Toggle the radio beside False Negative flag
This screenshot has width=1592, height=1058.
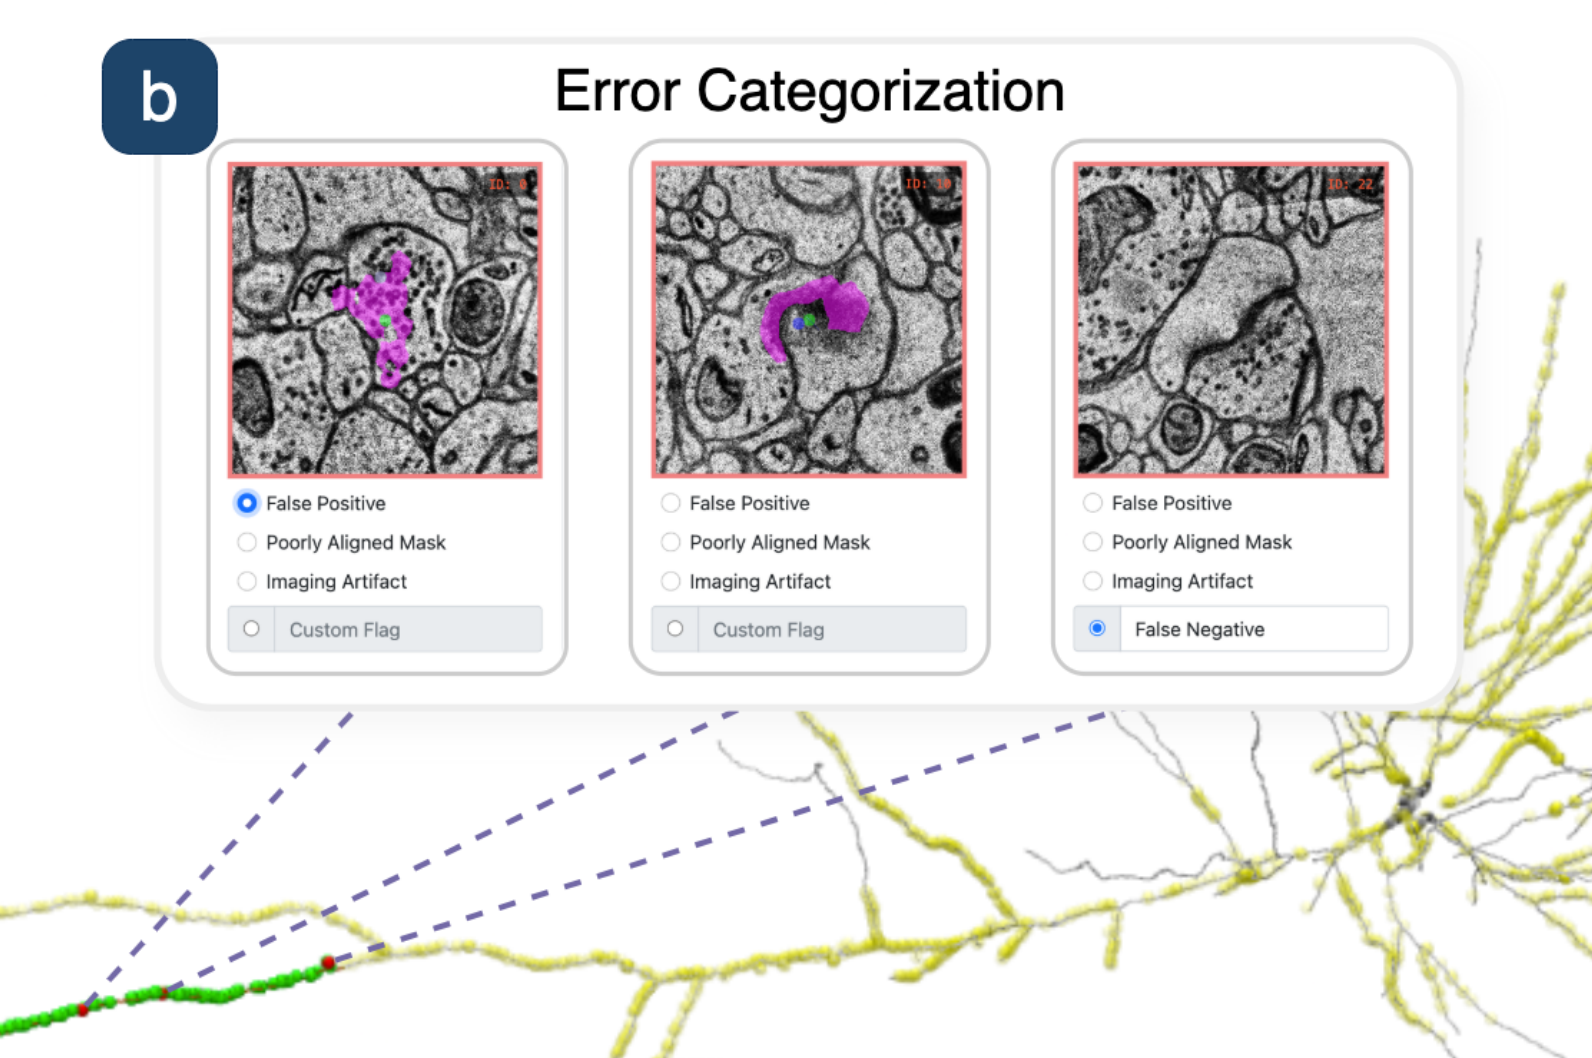point(1097,628)
